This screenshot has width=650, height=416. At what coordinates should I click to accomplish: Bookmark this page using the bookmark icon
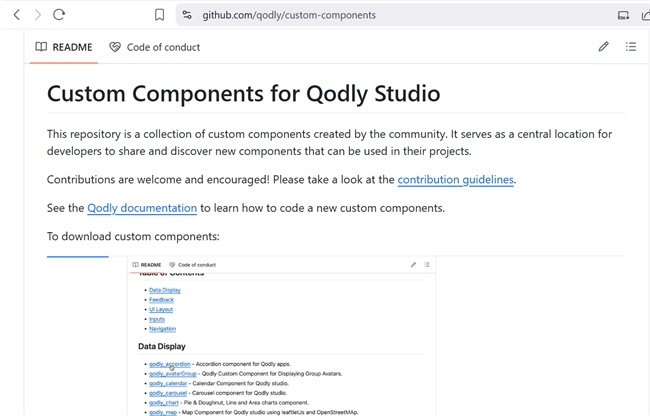coord(159,15)
